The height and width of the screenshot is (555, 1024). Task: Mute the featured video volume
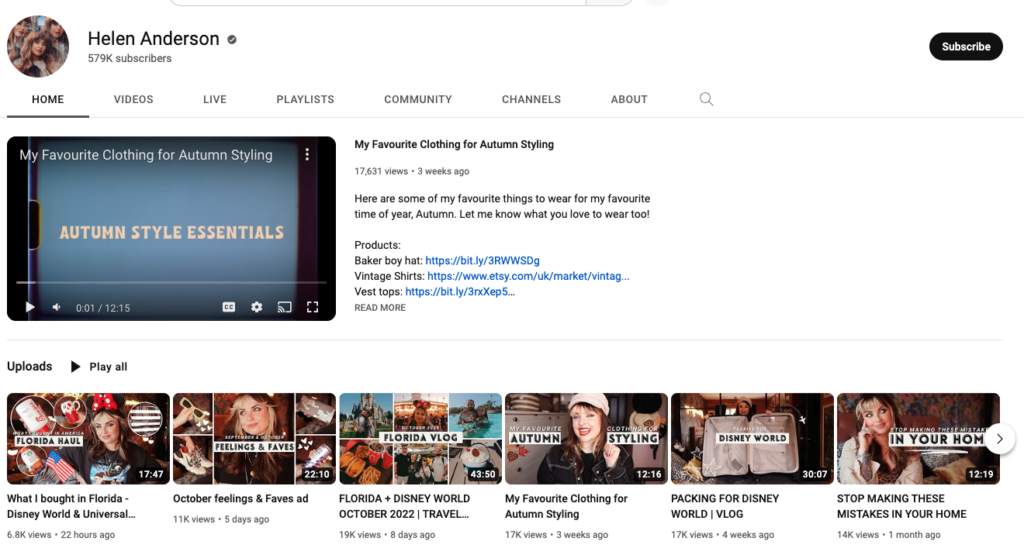57,307
